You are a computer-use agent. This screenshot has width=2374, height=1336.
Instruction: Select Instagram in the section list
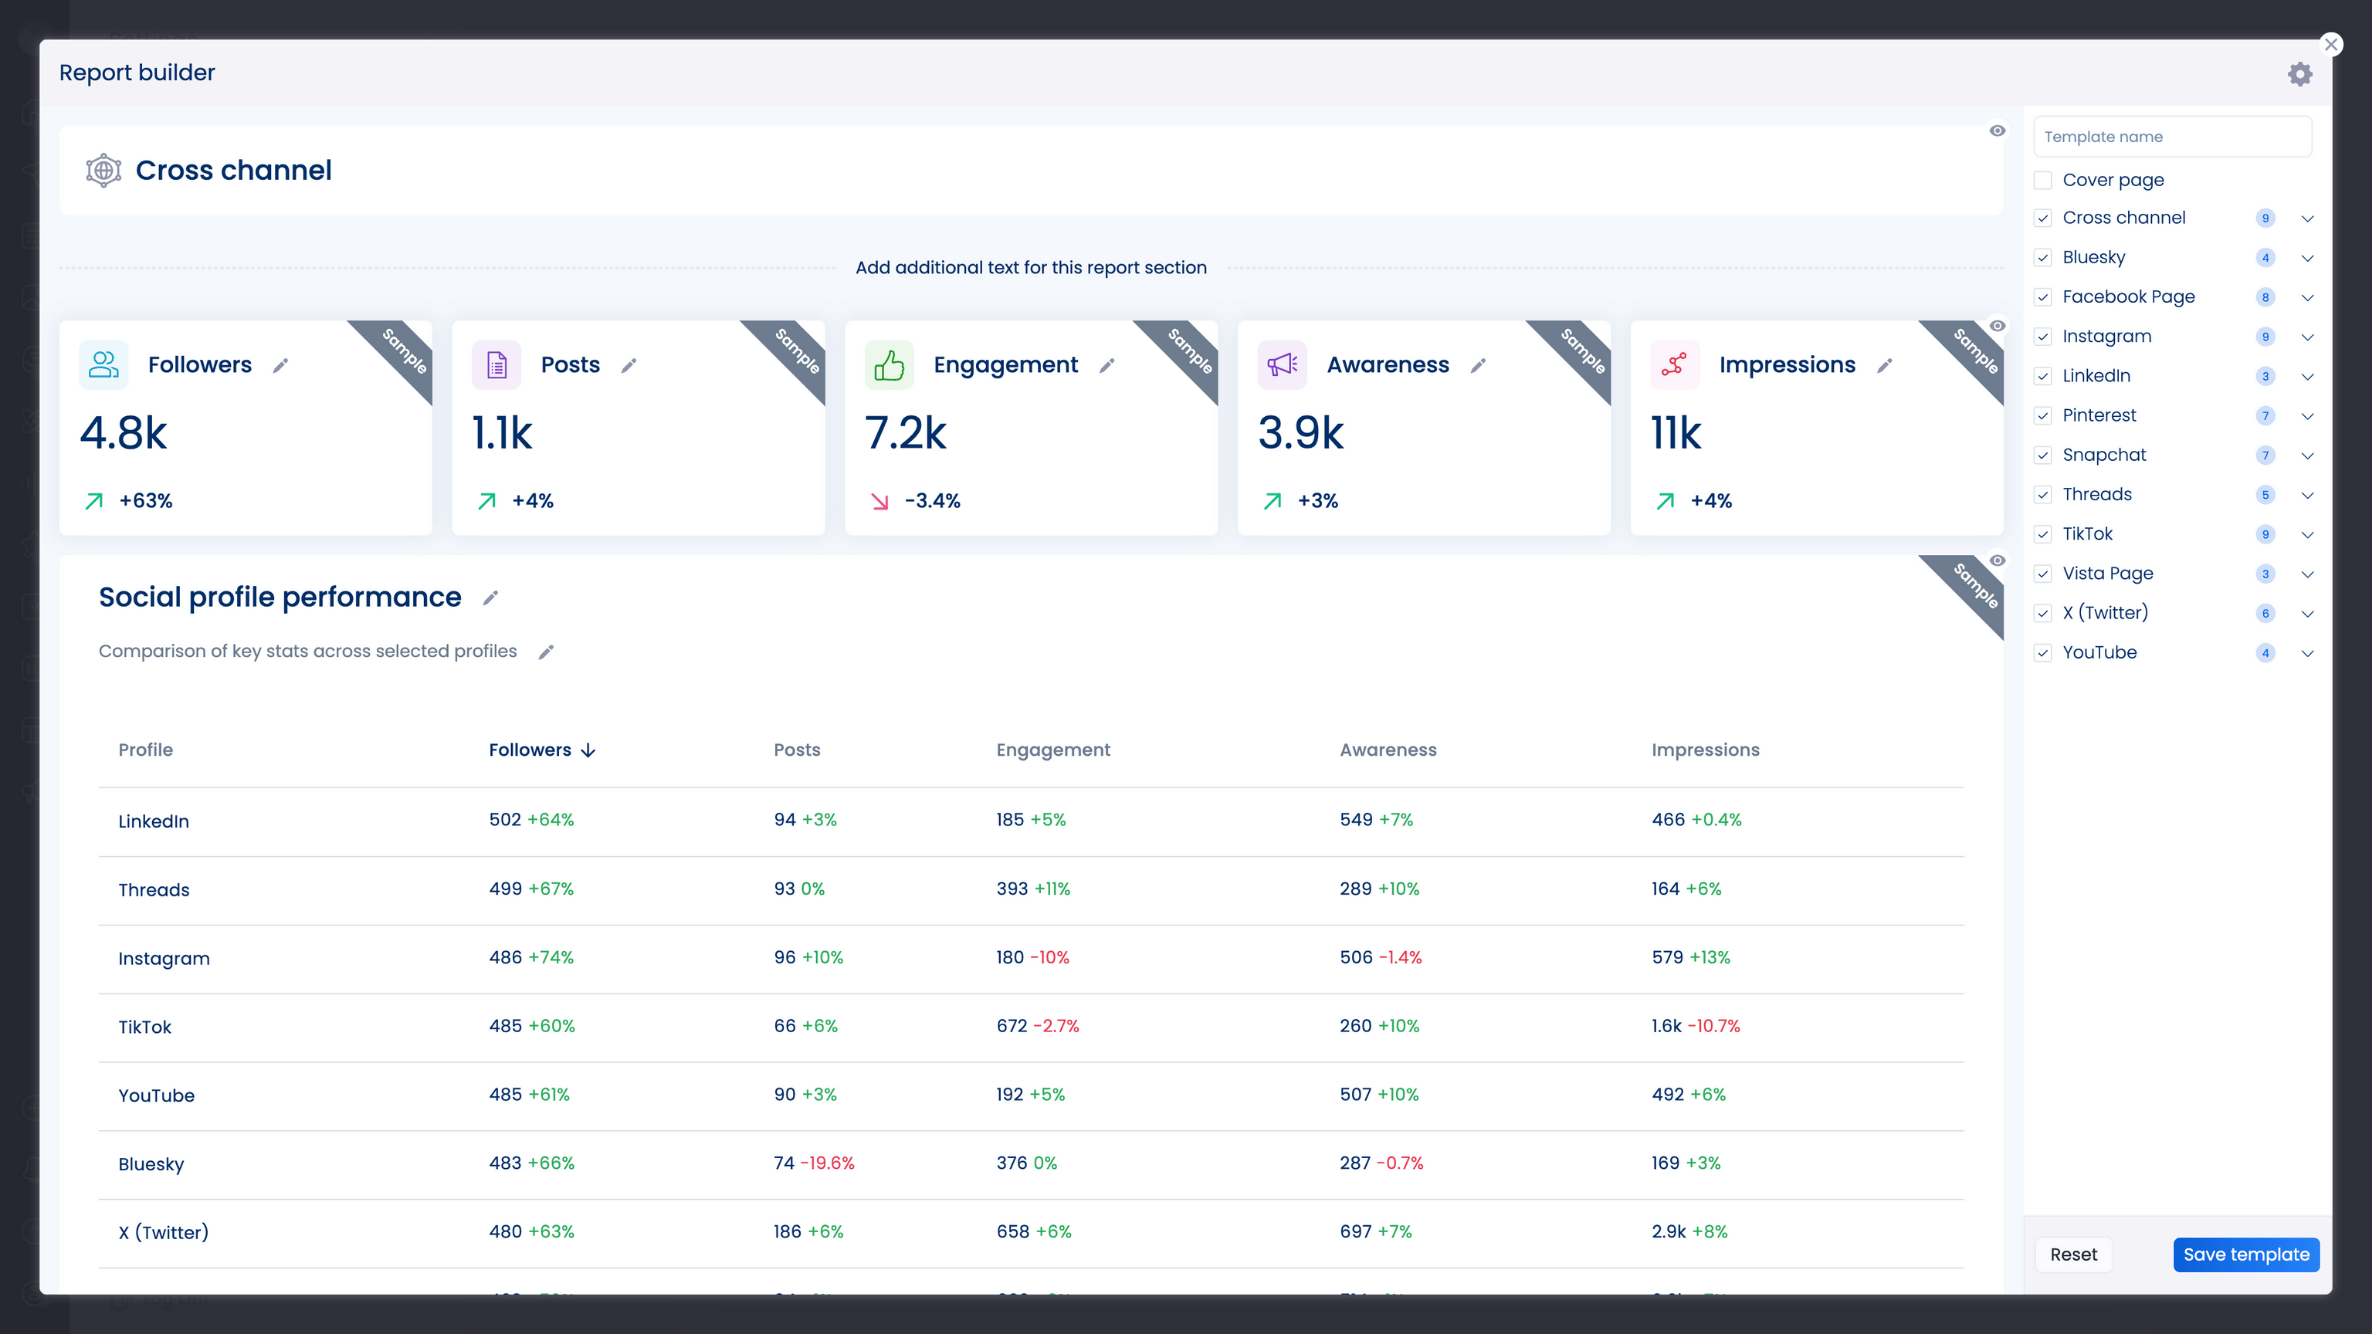click(2108, 336)
